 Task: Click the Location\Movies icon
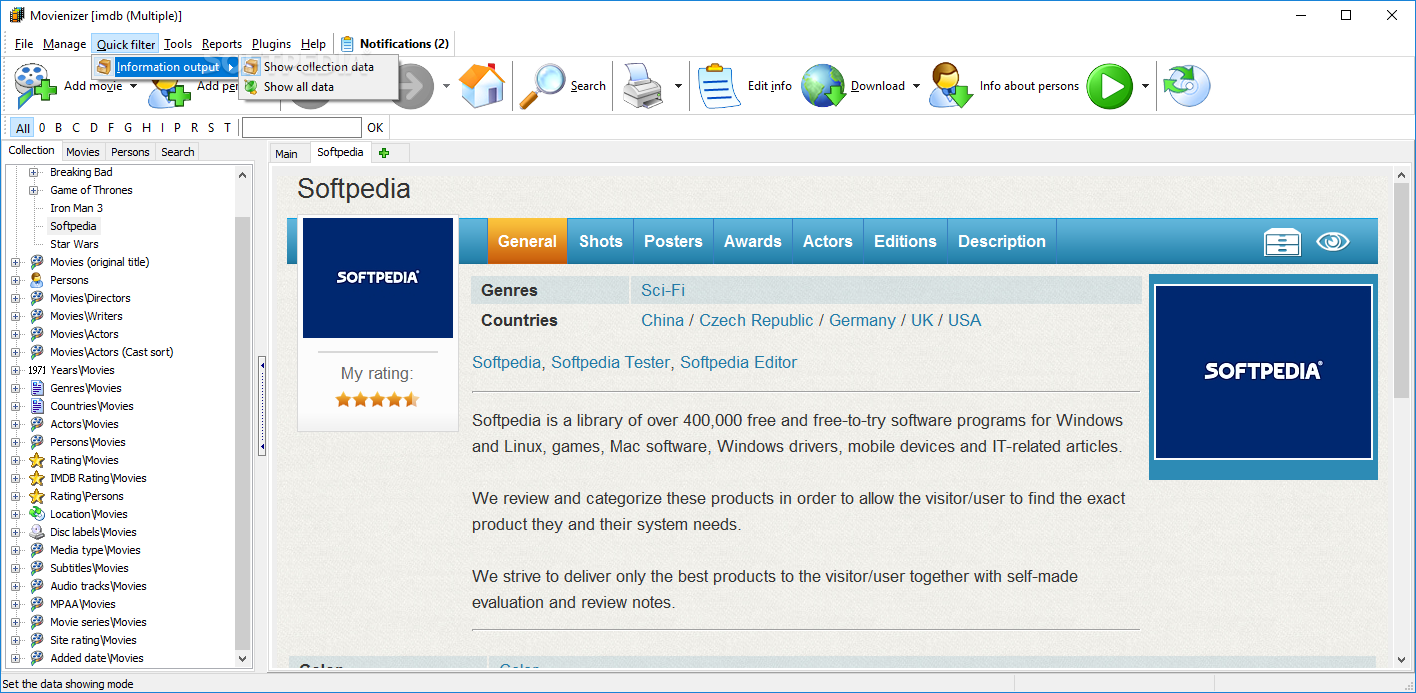37,514
